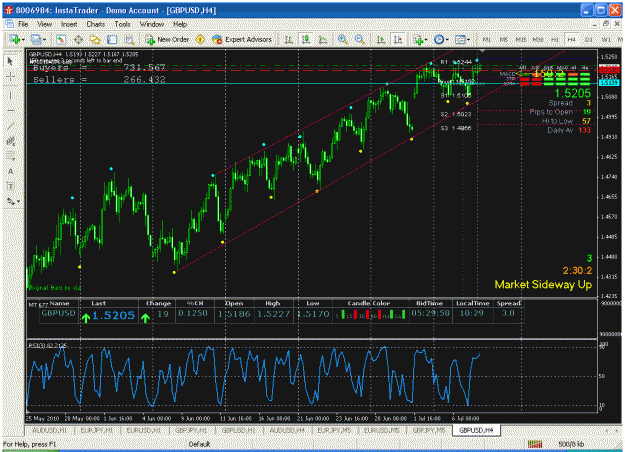Expand the New Chart dropdown arrow

click(x=23, y=39)
